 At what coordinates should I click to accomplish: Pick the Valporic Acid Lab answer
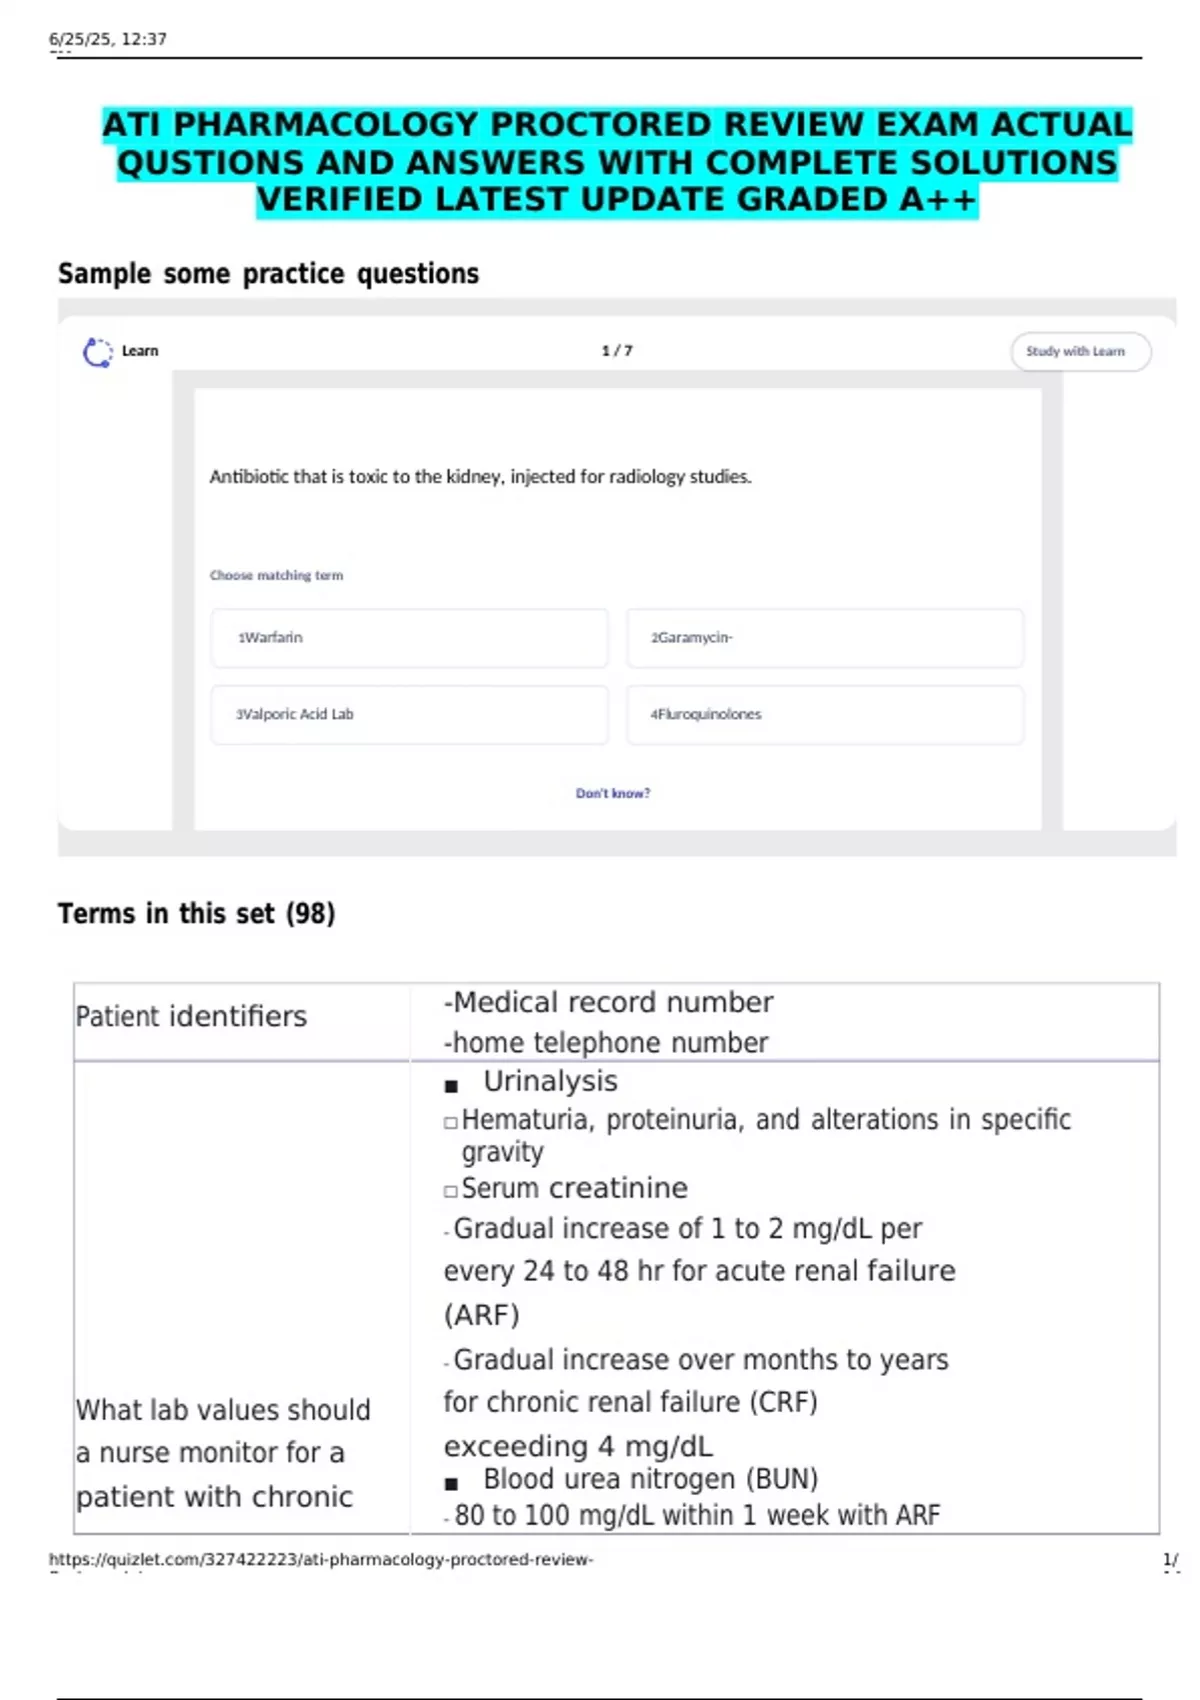click(x=409, y=715)
